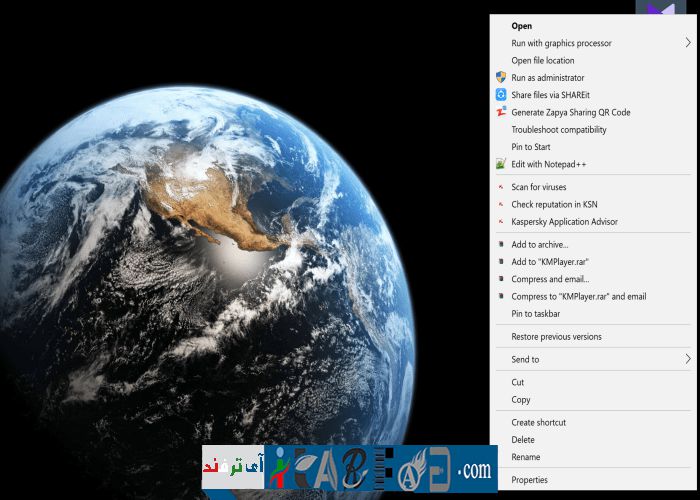This screenshot has height=500, width=700.
Task: Click the WinRAR icon beside Compress and email
Action: click(501, 279)
